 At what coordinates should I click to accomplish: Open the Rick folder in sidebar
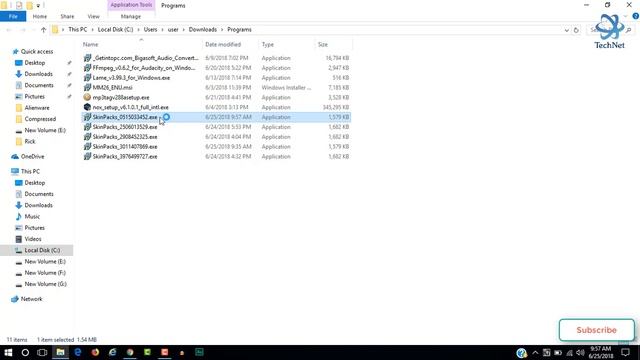30,141
